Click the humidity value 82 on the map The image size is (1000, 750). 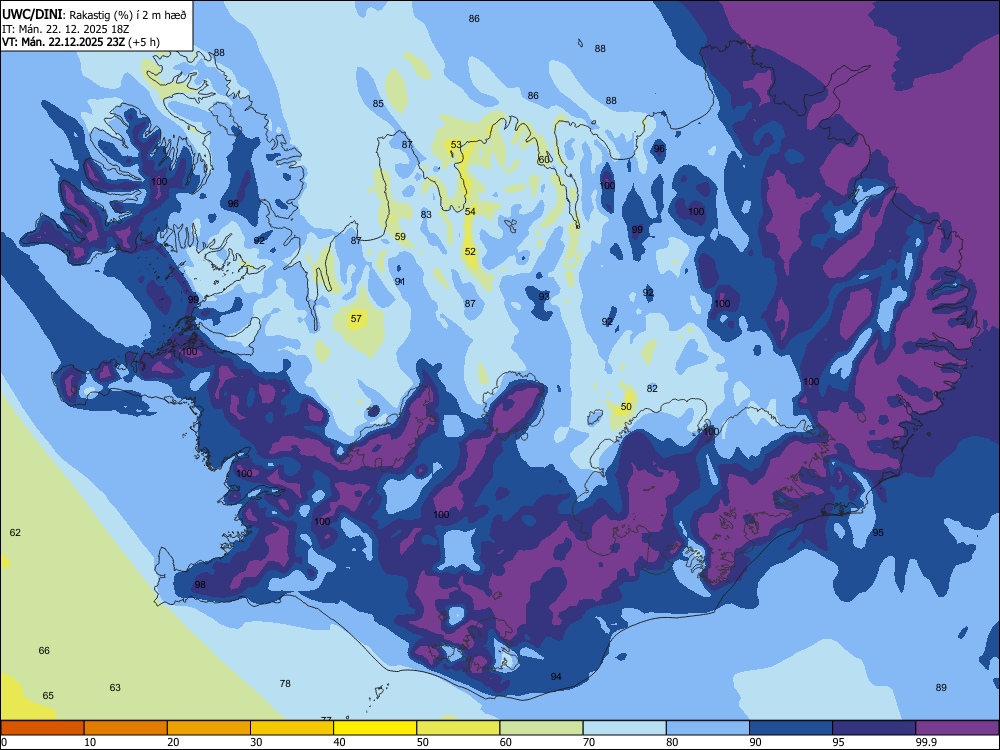coord(652,388)
